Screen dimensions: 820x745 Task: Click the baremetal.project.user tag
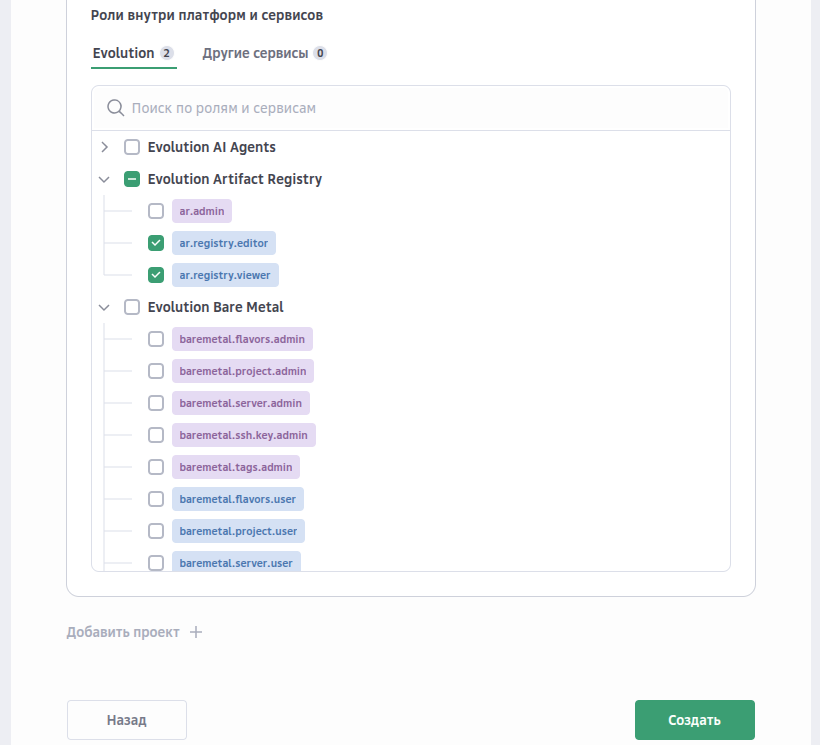coord(238,531)
